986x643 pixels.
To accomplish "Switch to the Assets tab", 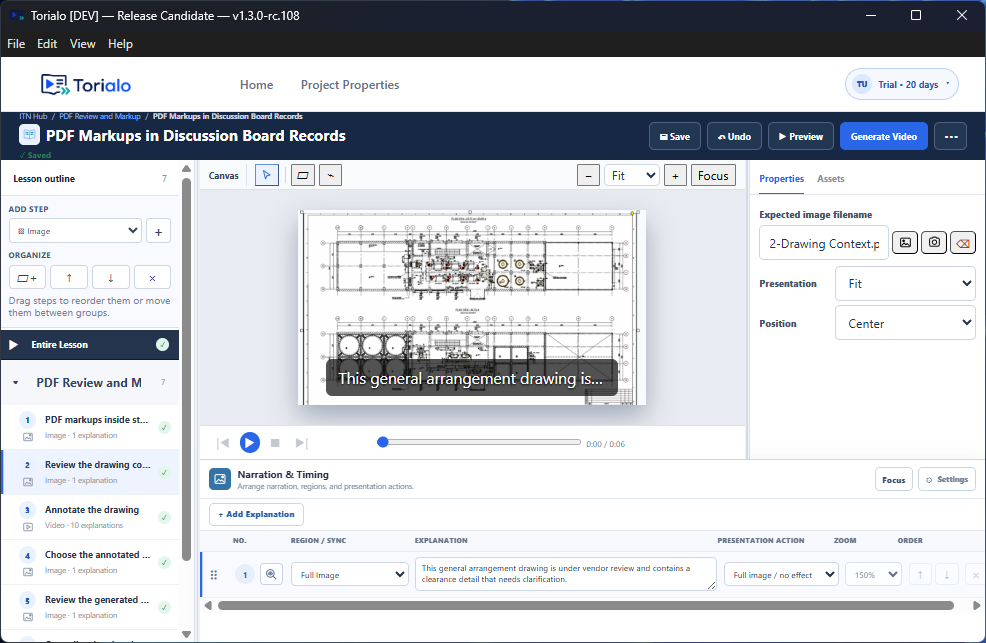I will click(x=831, y=179).
